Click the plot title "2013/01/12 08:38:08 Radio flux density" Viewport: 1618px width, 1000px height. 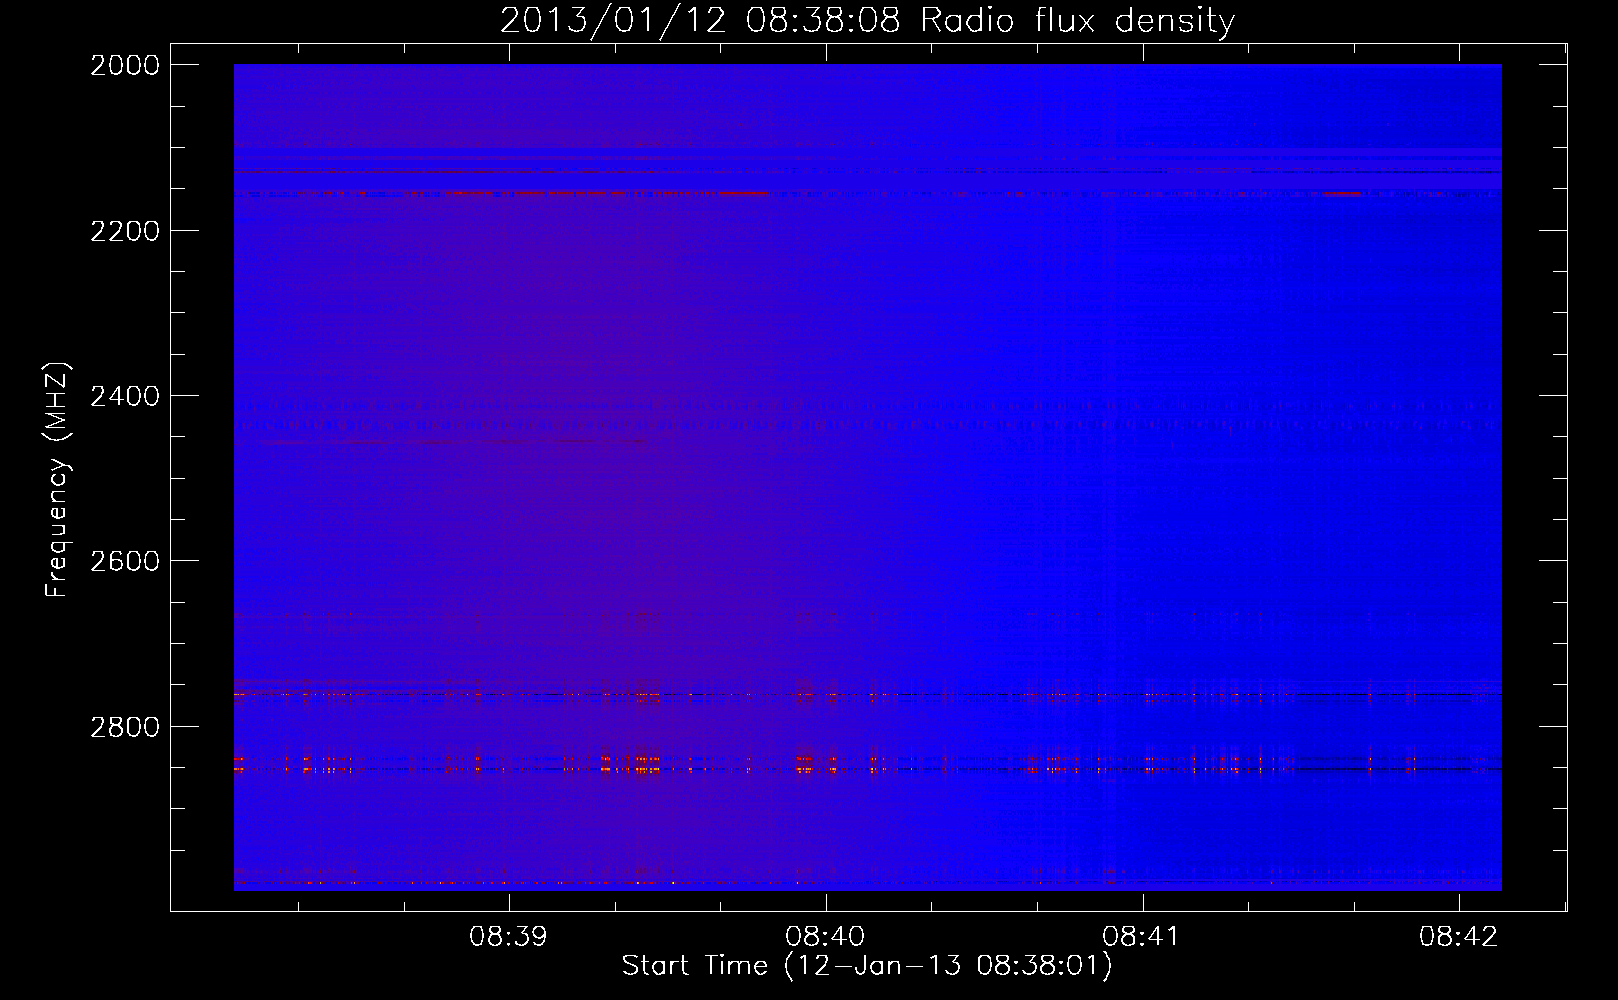tap(867, 20)
